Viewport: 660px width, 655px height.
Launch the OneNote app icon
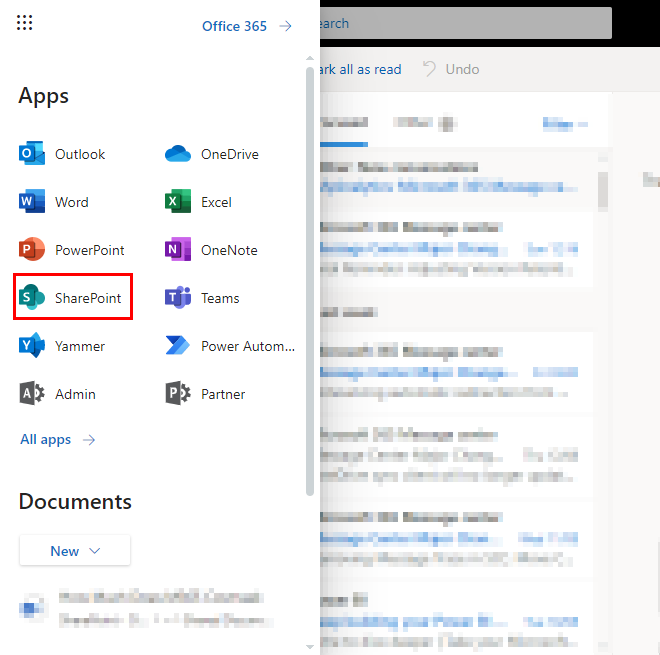178,250
